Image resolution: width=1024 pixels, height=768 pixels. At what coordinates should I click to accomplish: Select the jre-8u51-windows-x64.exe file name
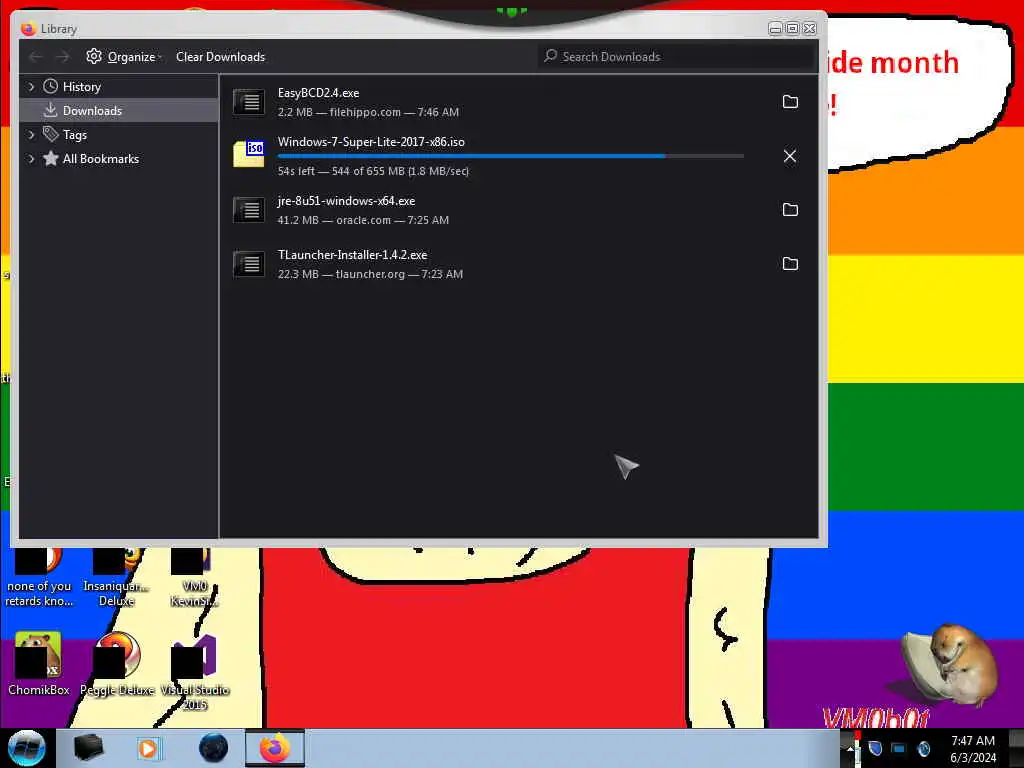tap(346, 200)
